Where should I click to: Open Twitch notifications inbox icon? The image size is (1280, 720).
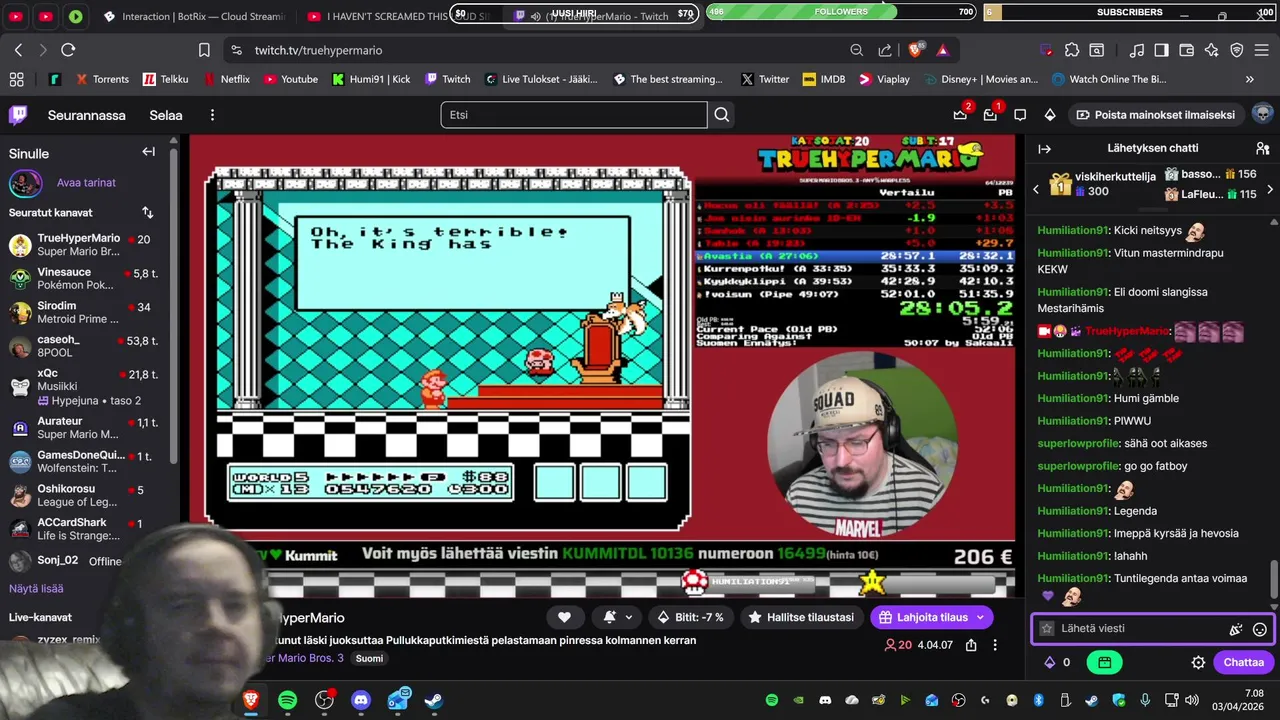(990, 115)
